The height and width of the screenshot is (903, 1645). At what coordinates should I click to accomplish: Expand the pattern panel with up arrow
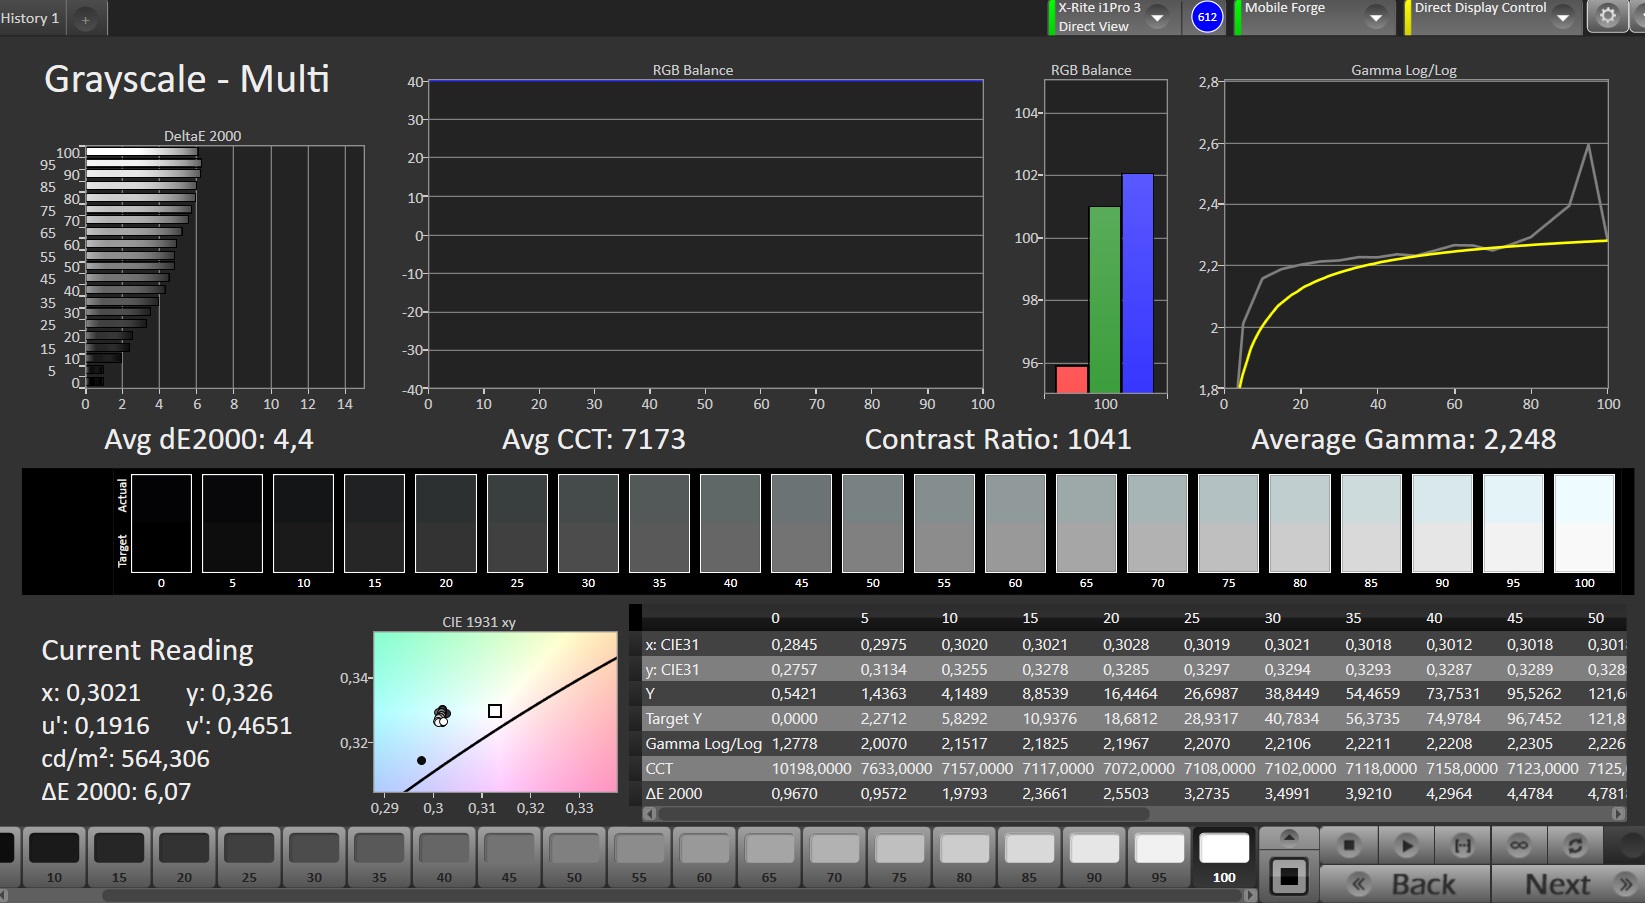click(1289, 837)
